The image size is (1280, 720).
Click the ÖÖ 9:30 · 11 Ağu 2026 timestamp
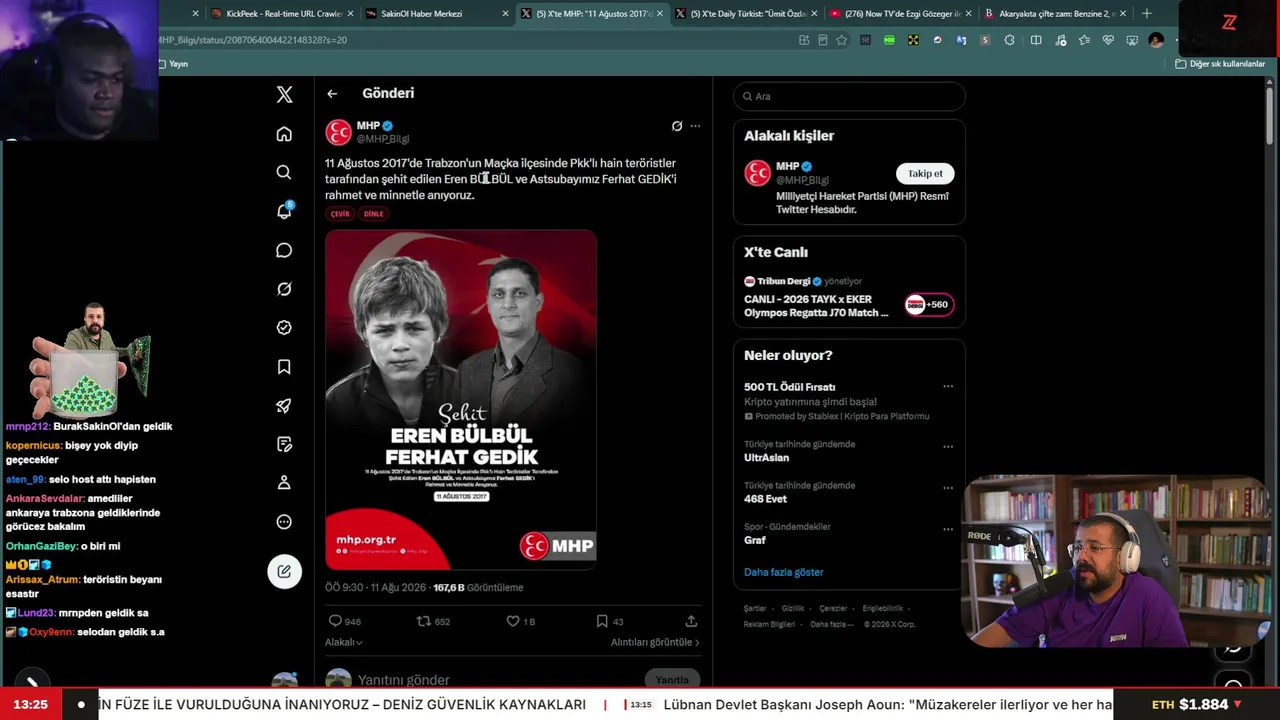375,587
